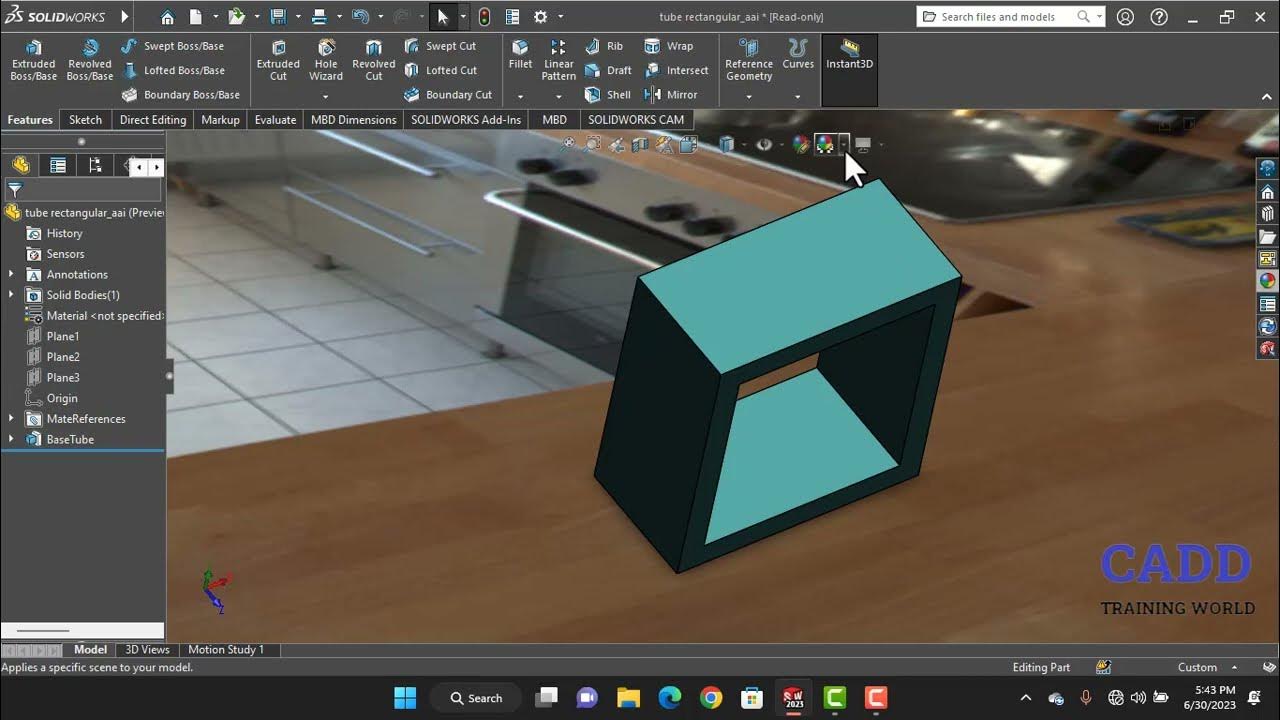1280x720 pixels.
Task: Click the Intersect feature
Action: (x=676, y=70)
